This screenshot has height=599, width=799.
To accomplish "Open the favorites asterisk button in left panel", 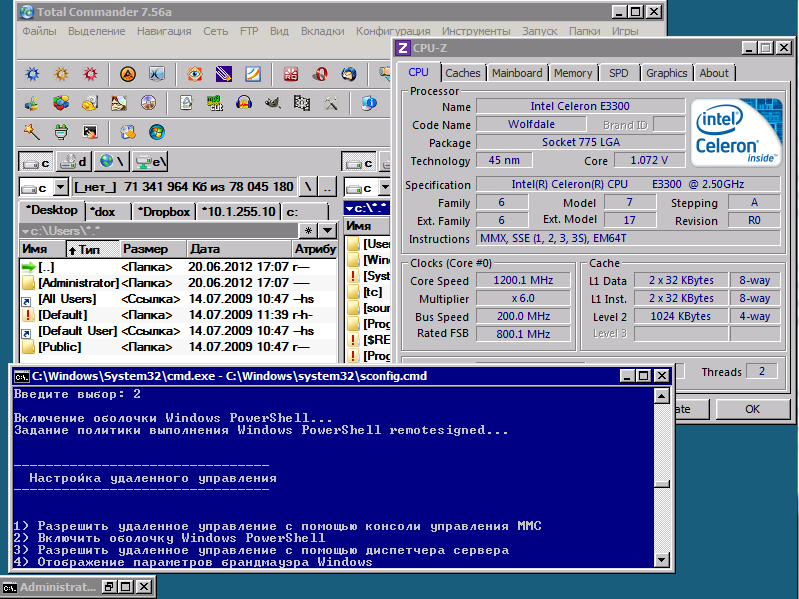I will pos(308,231).
